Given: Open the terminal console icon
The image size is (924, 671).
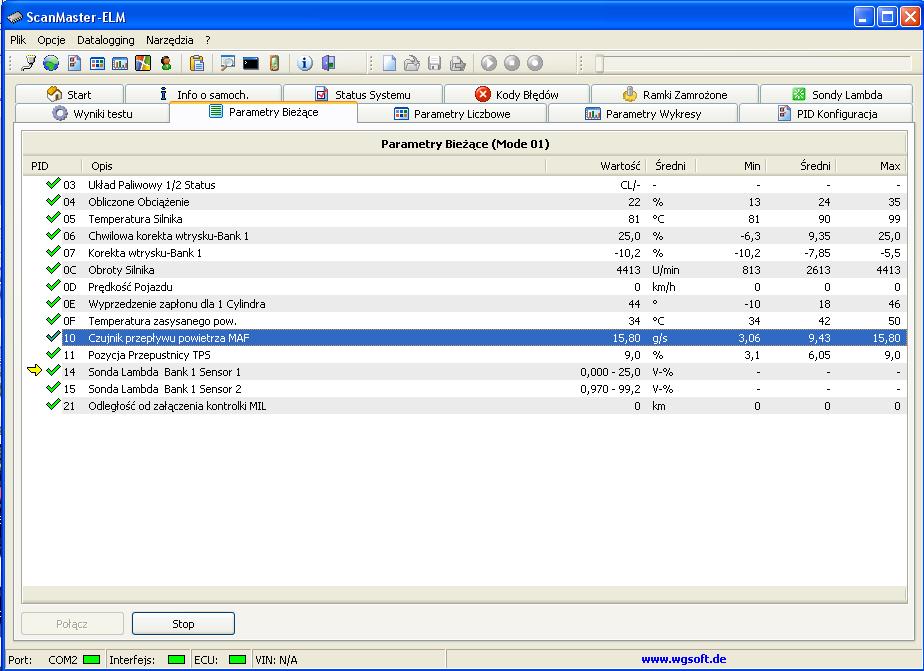Looking at the screenshot, I should click(x=251, y=63).
